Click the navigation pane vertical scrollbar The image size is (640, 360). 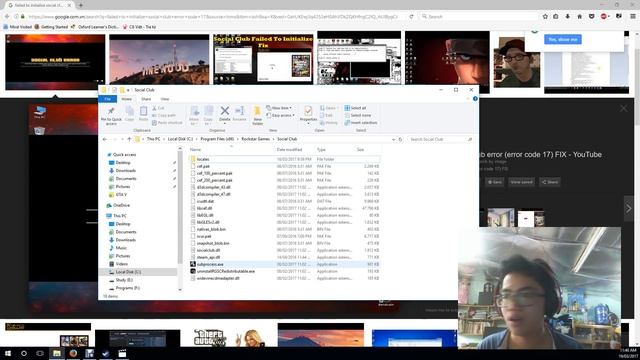180,208
